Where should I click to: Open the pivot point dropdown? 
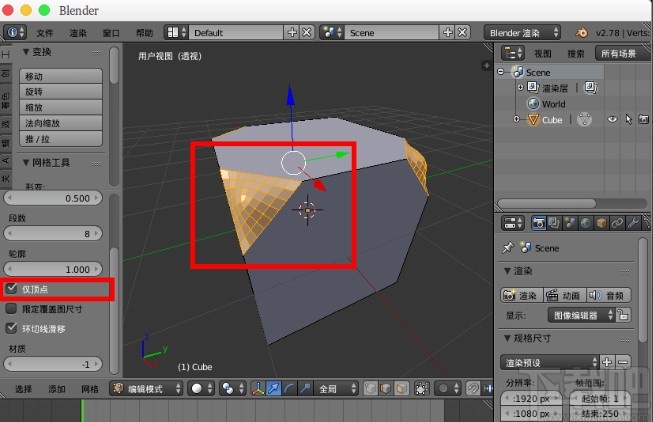[x=232, y=389]
